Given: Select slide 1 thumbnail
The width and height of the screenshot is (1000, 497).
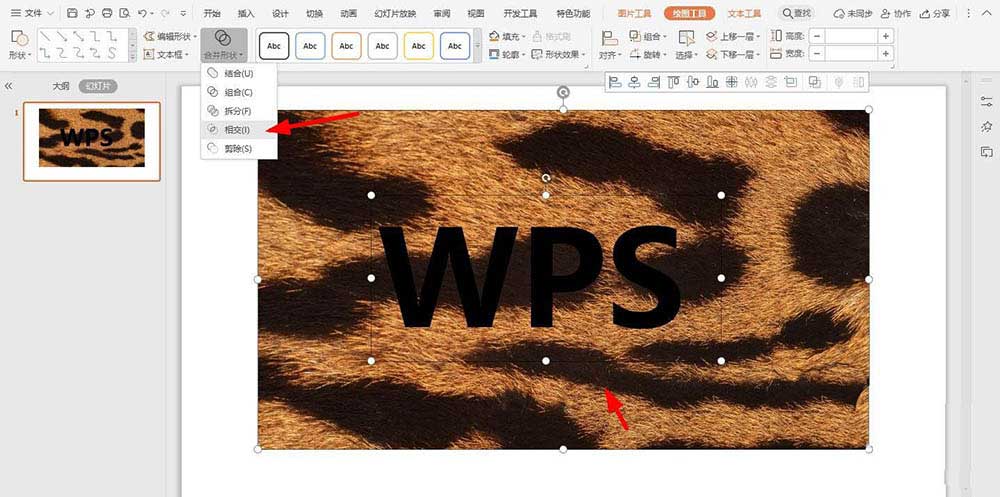Looking at the screenshot, I should click(x=92, y=141).
